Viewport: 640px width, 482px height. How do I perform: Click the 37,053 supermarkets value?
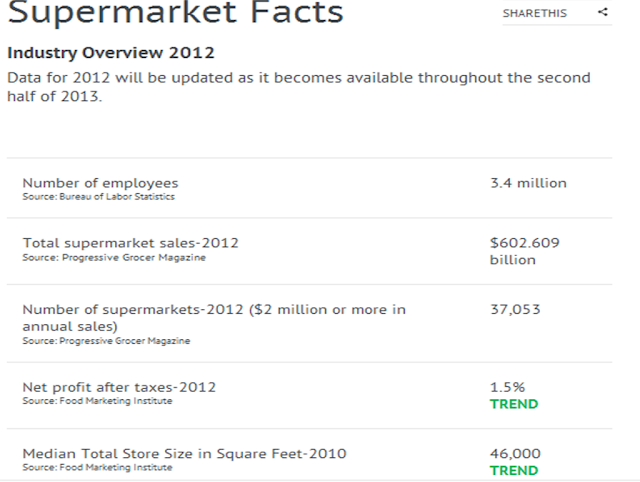[x=515, y=310]
